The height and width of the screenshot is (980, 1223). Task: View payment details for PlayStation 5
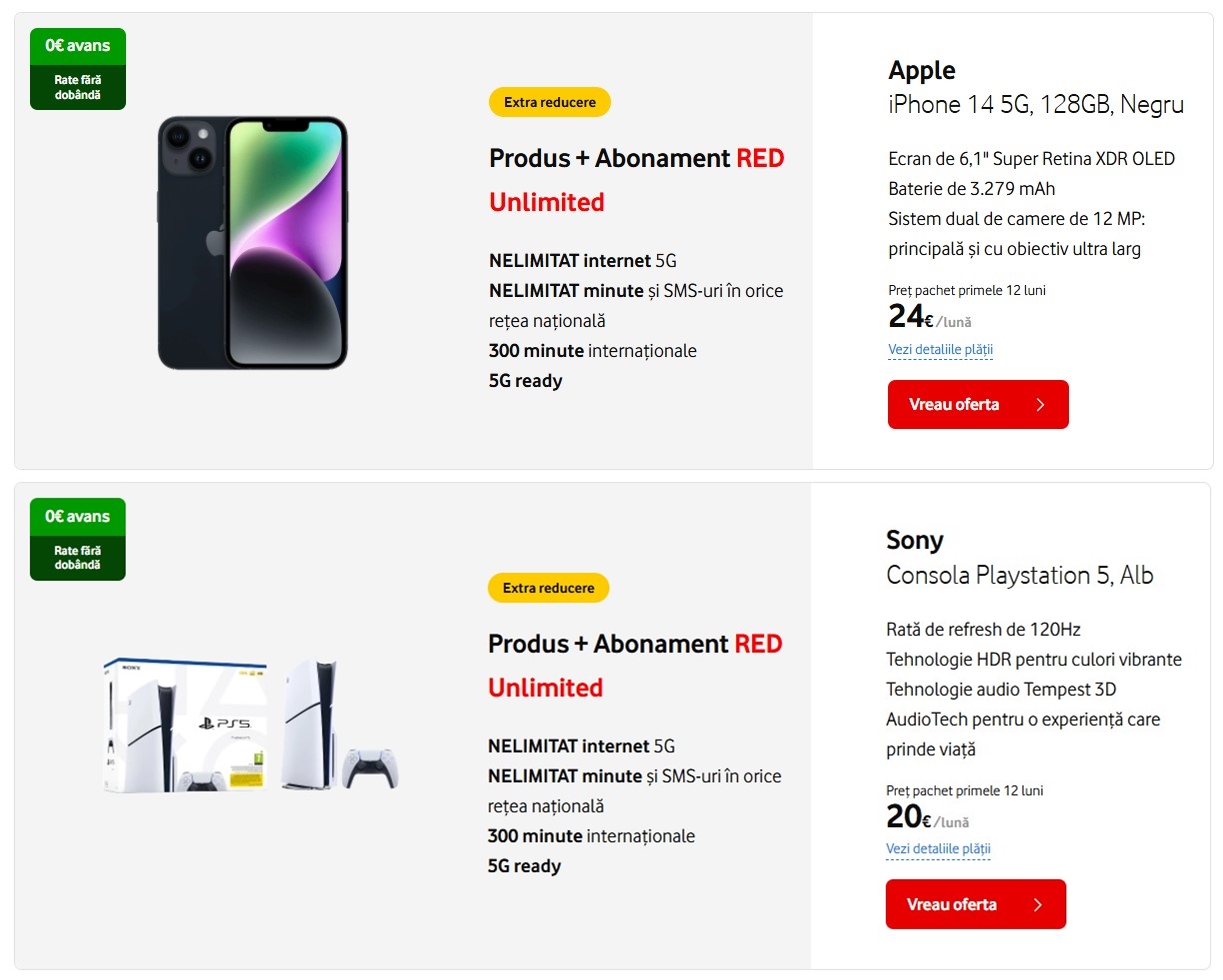[938, 849]
